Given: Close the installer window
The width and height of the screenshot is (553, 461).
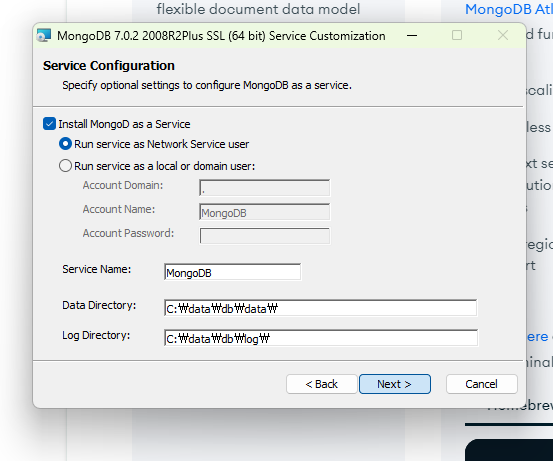Looking at the screenshot, I should [x=503, y=35].
